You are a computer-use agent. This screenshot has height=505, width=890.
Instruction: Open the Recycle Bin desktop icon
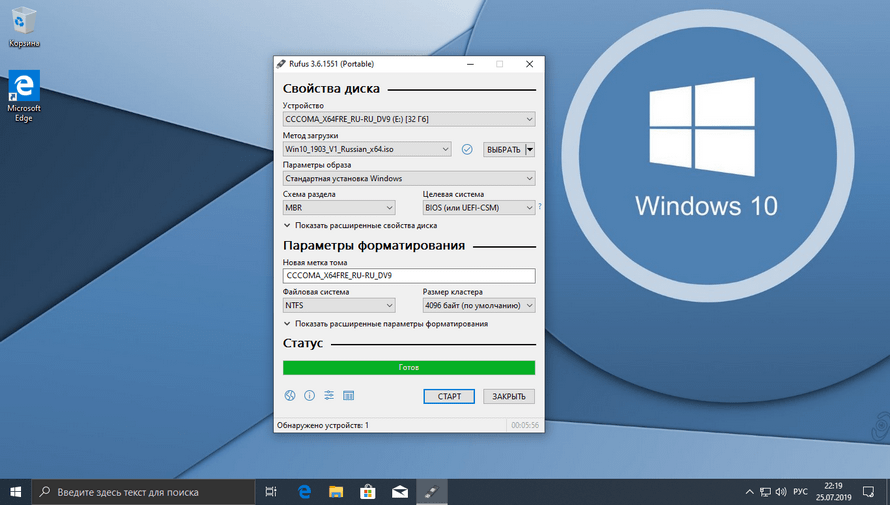24,27
